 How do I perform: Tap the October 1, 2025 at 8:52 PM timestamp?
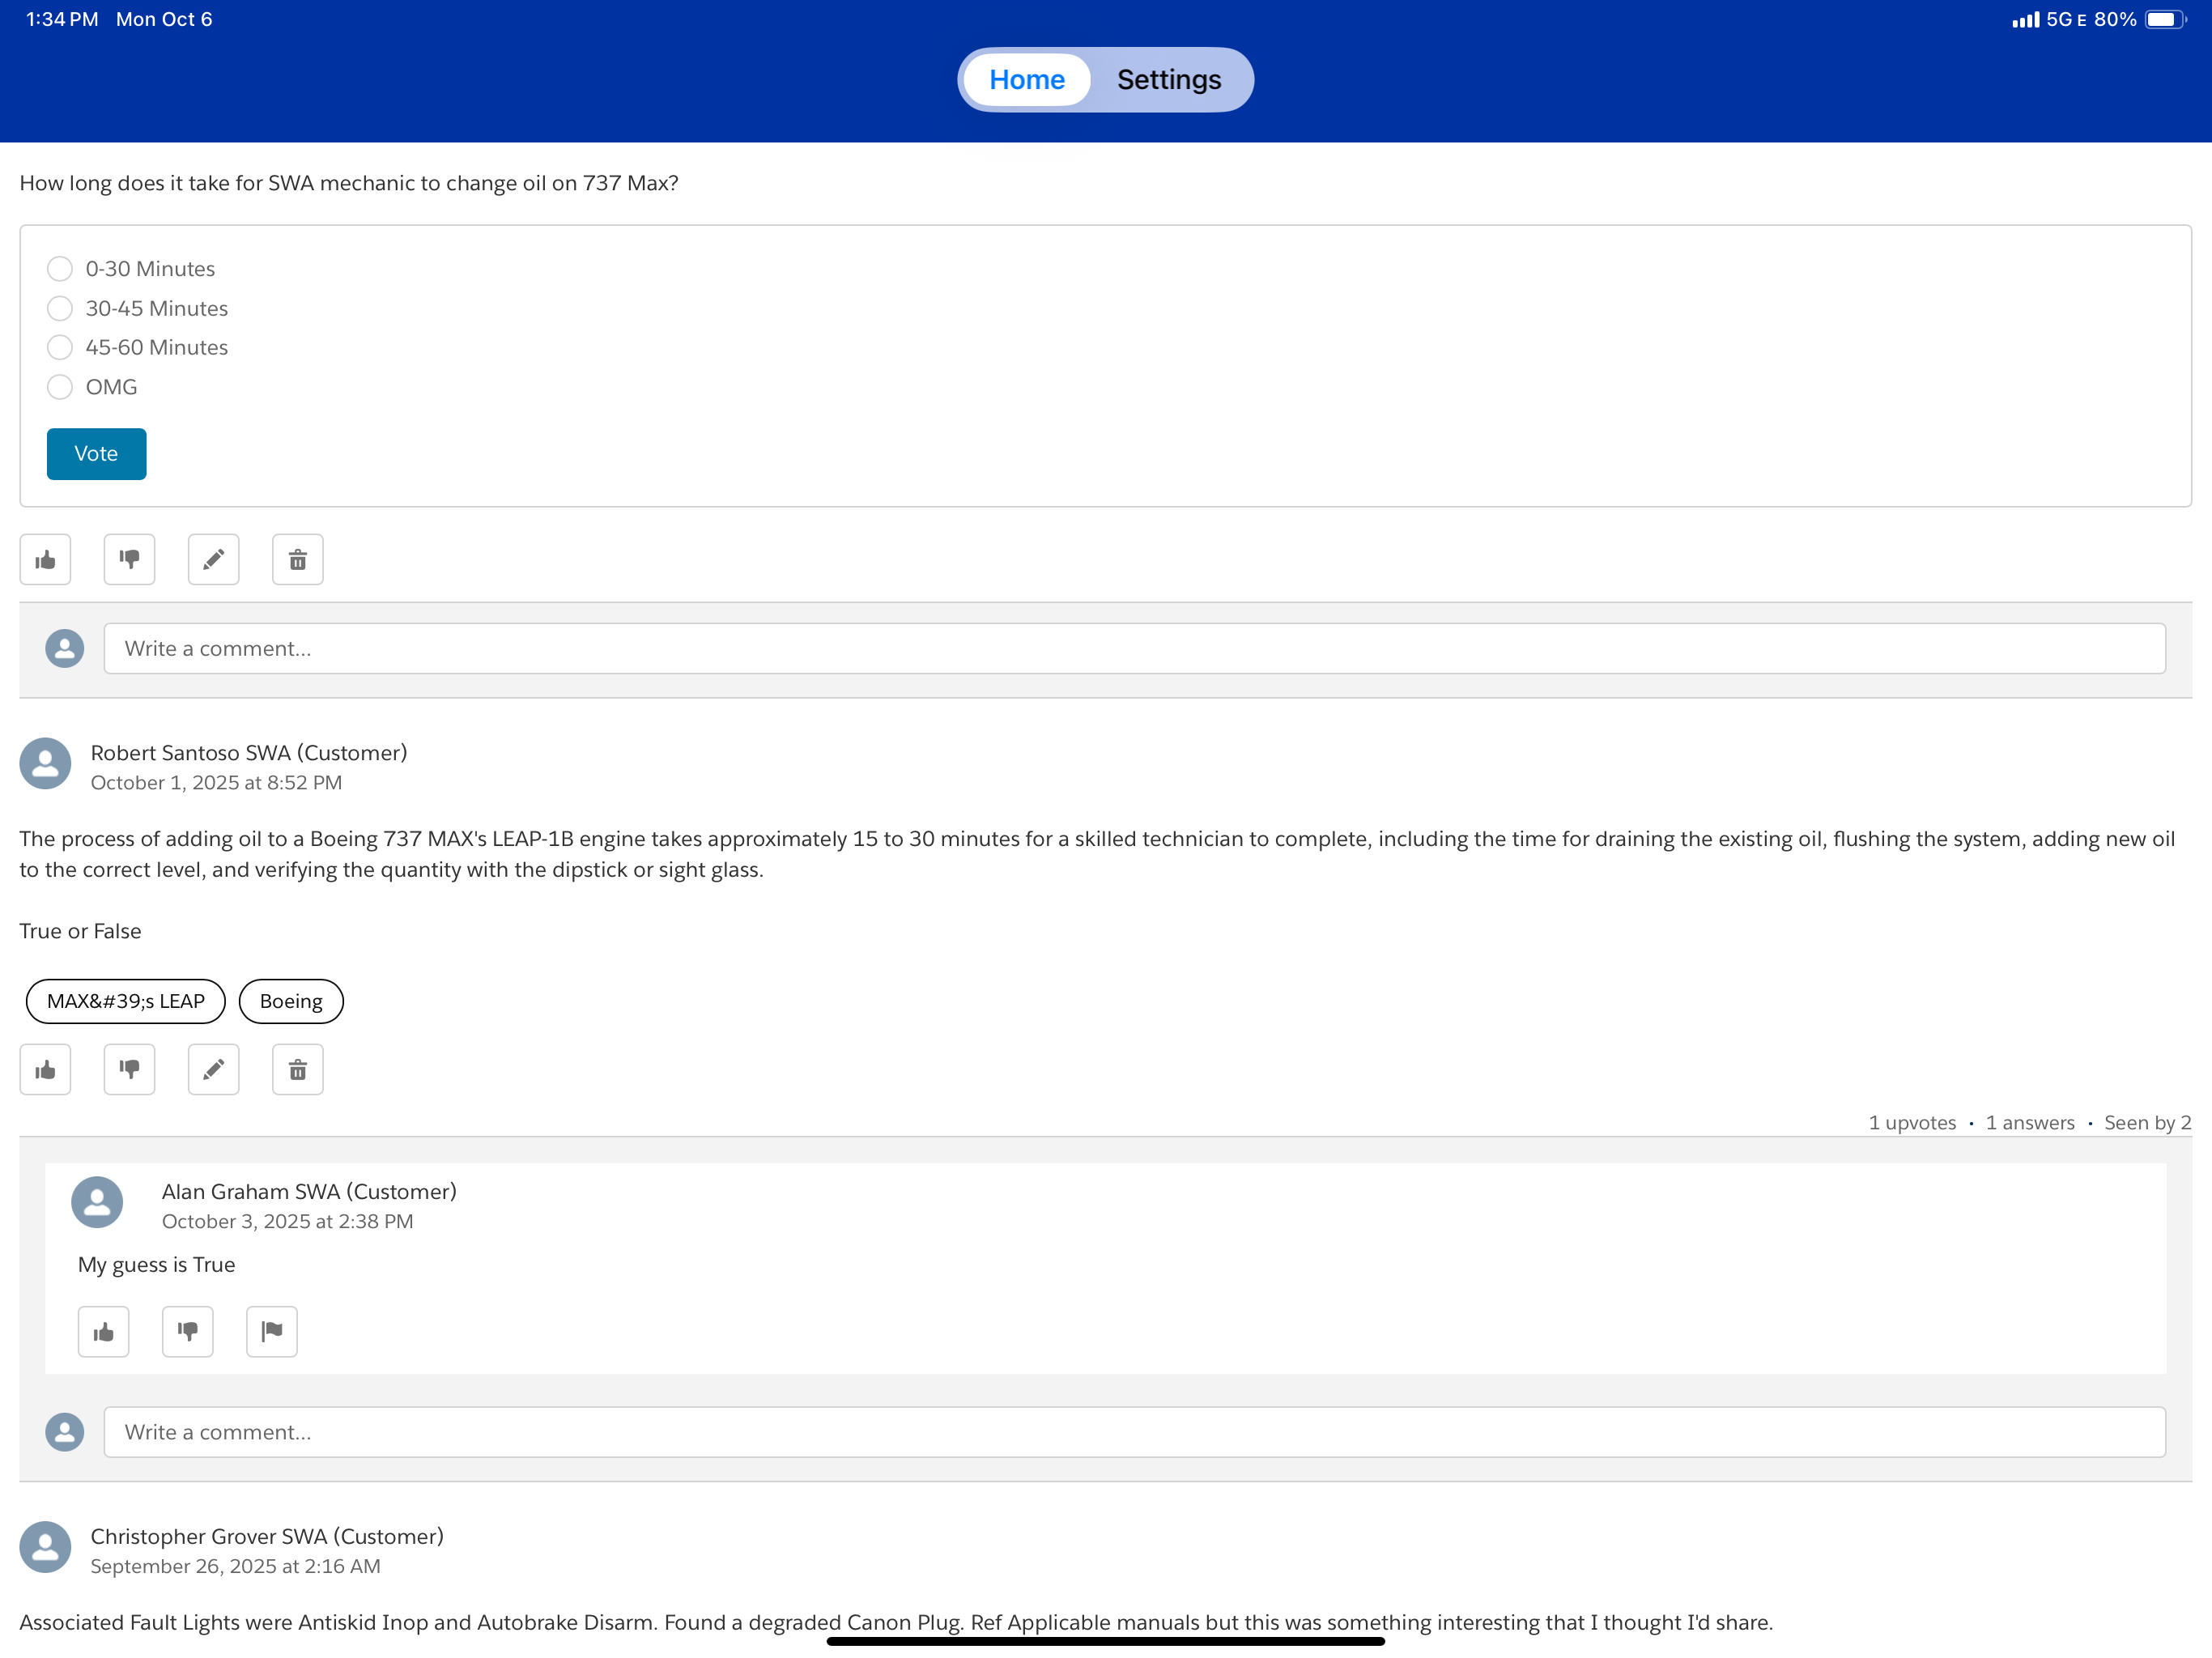click(216, 783)
